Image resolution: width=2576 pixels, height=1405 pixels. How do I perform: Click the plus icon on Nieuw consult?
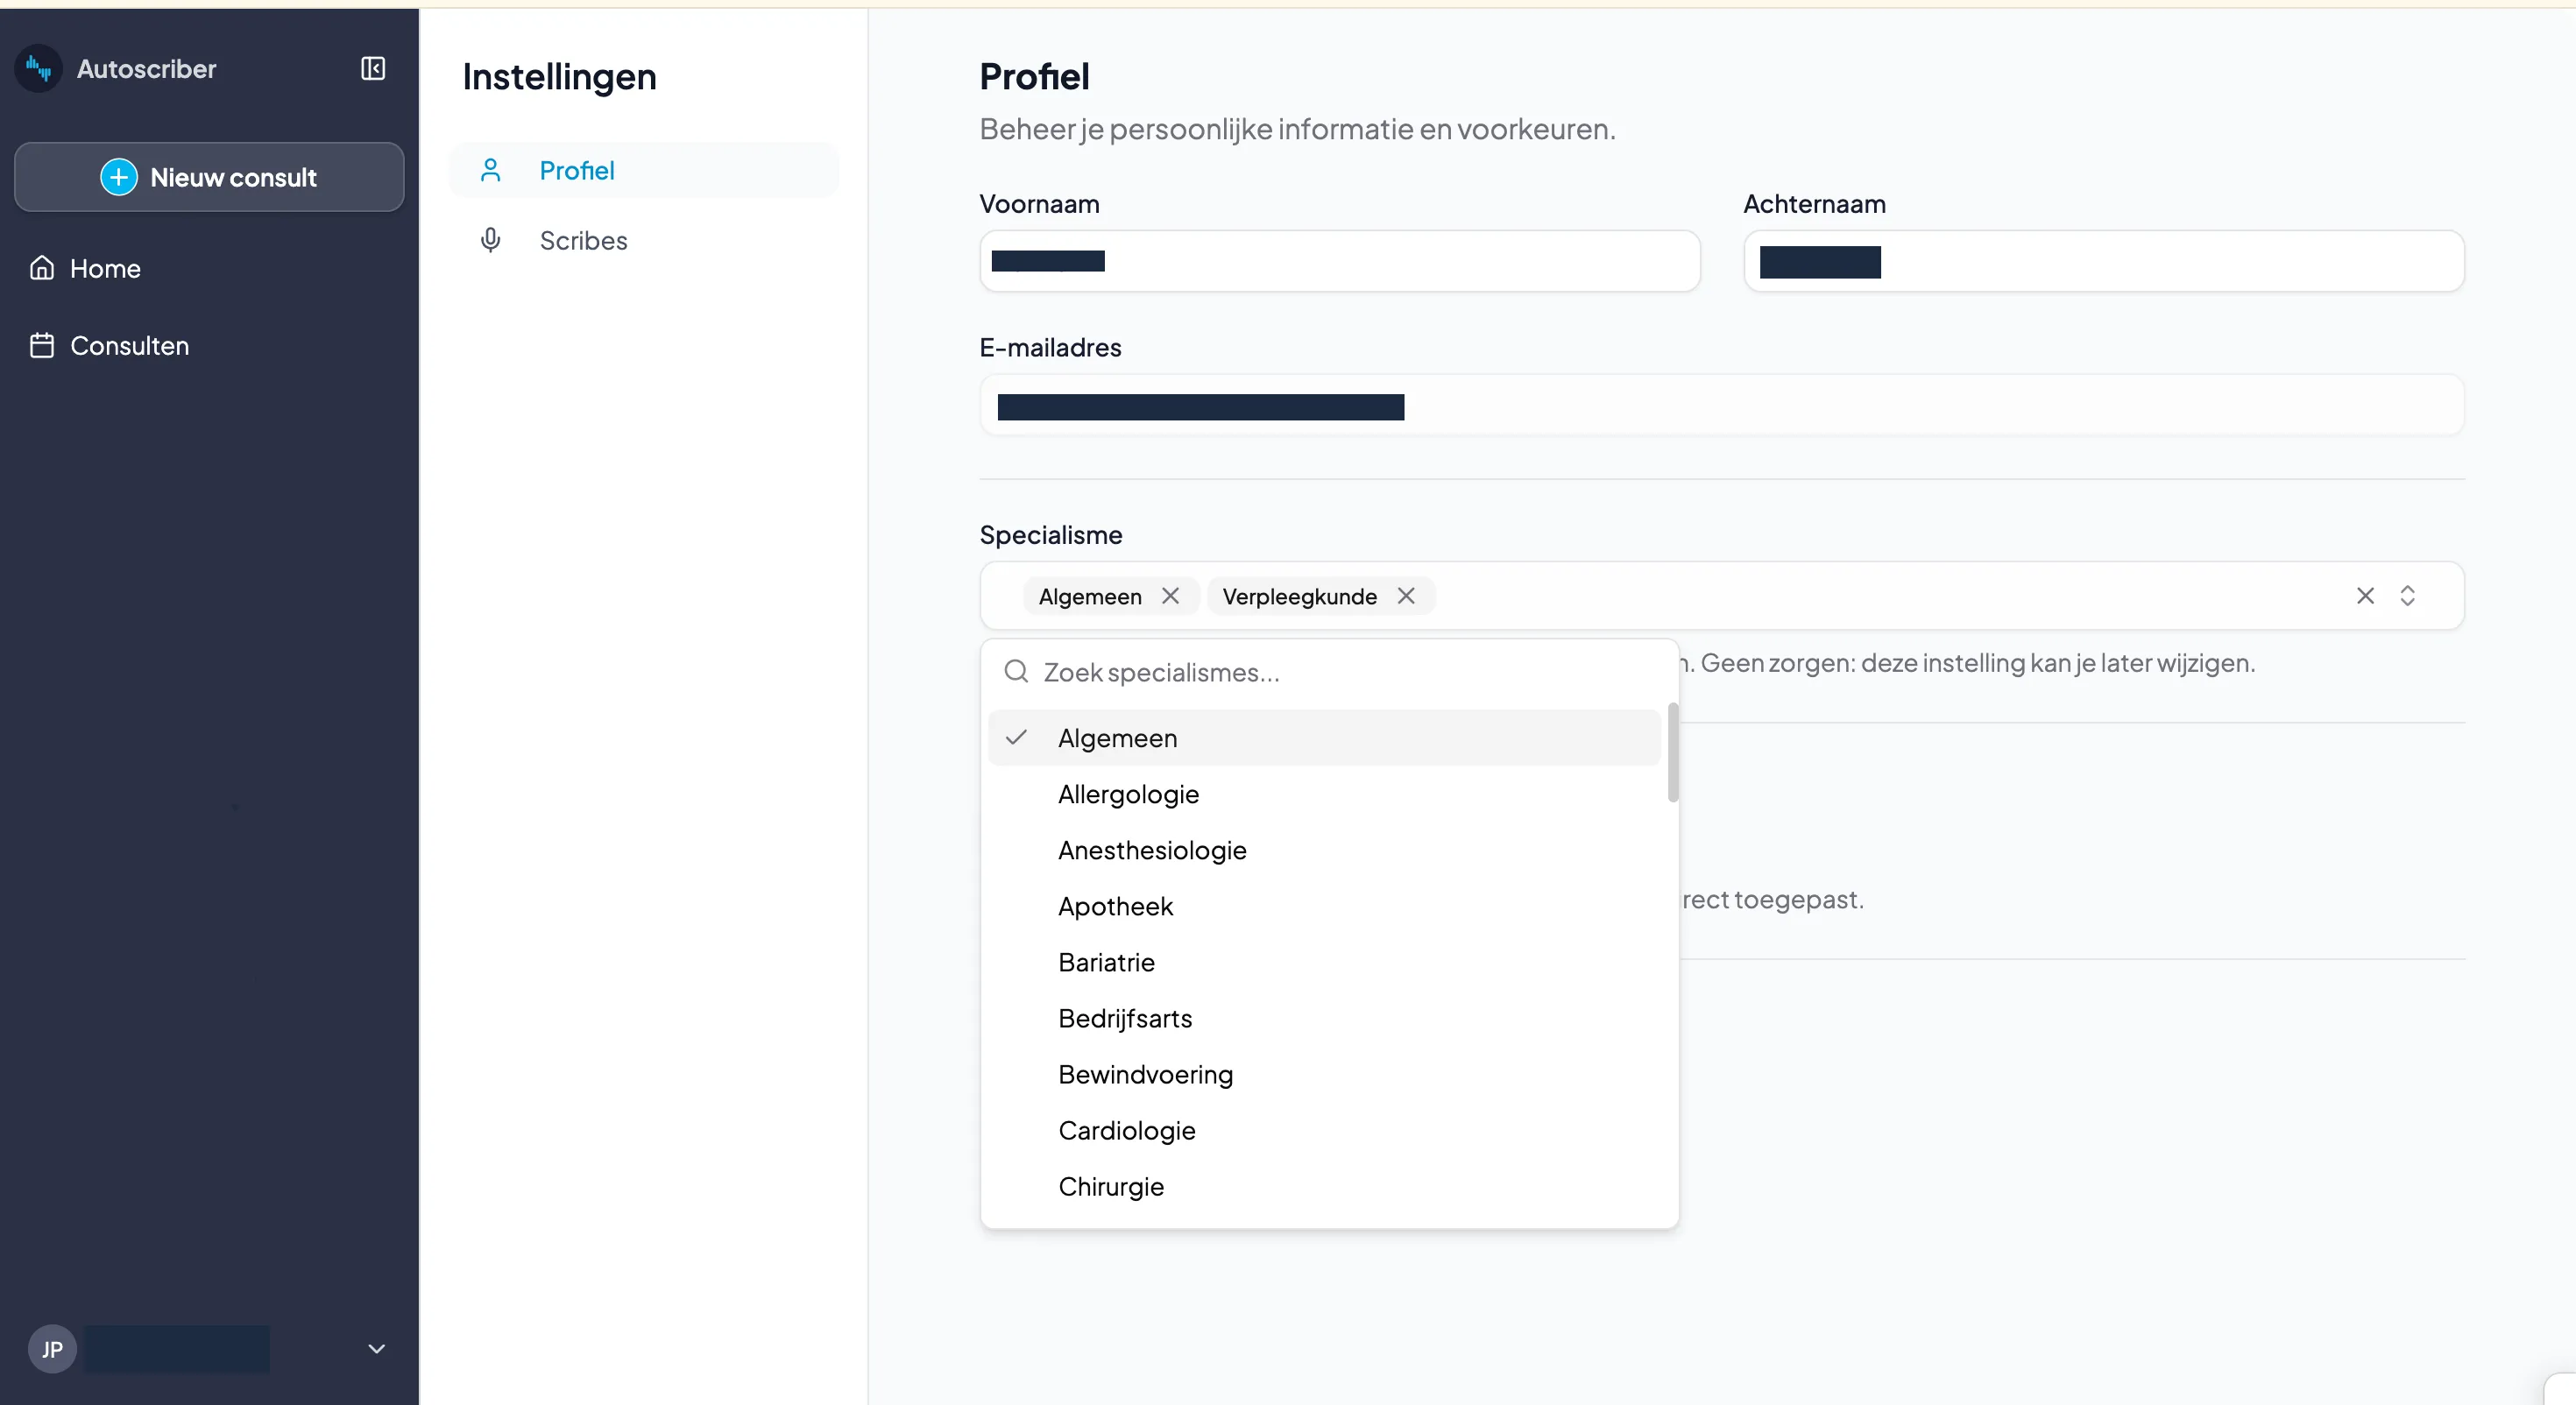click(119, 177)
